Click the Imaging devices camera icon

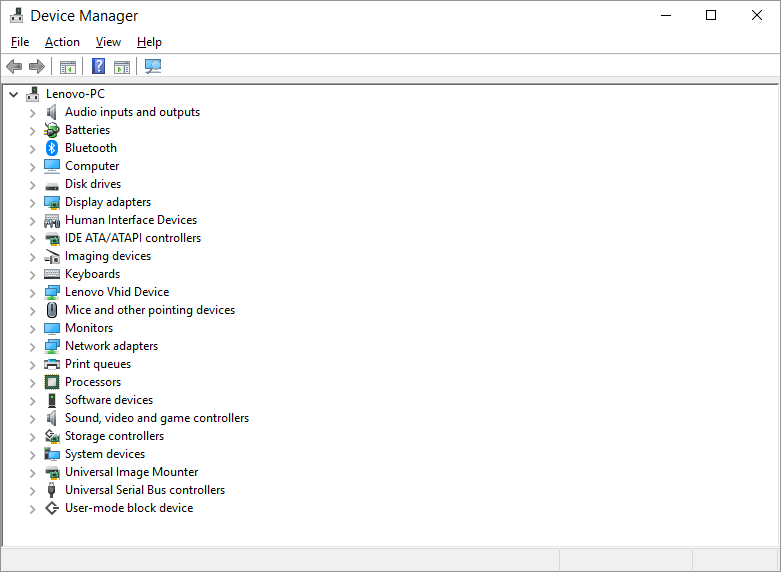52,257
